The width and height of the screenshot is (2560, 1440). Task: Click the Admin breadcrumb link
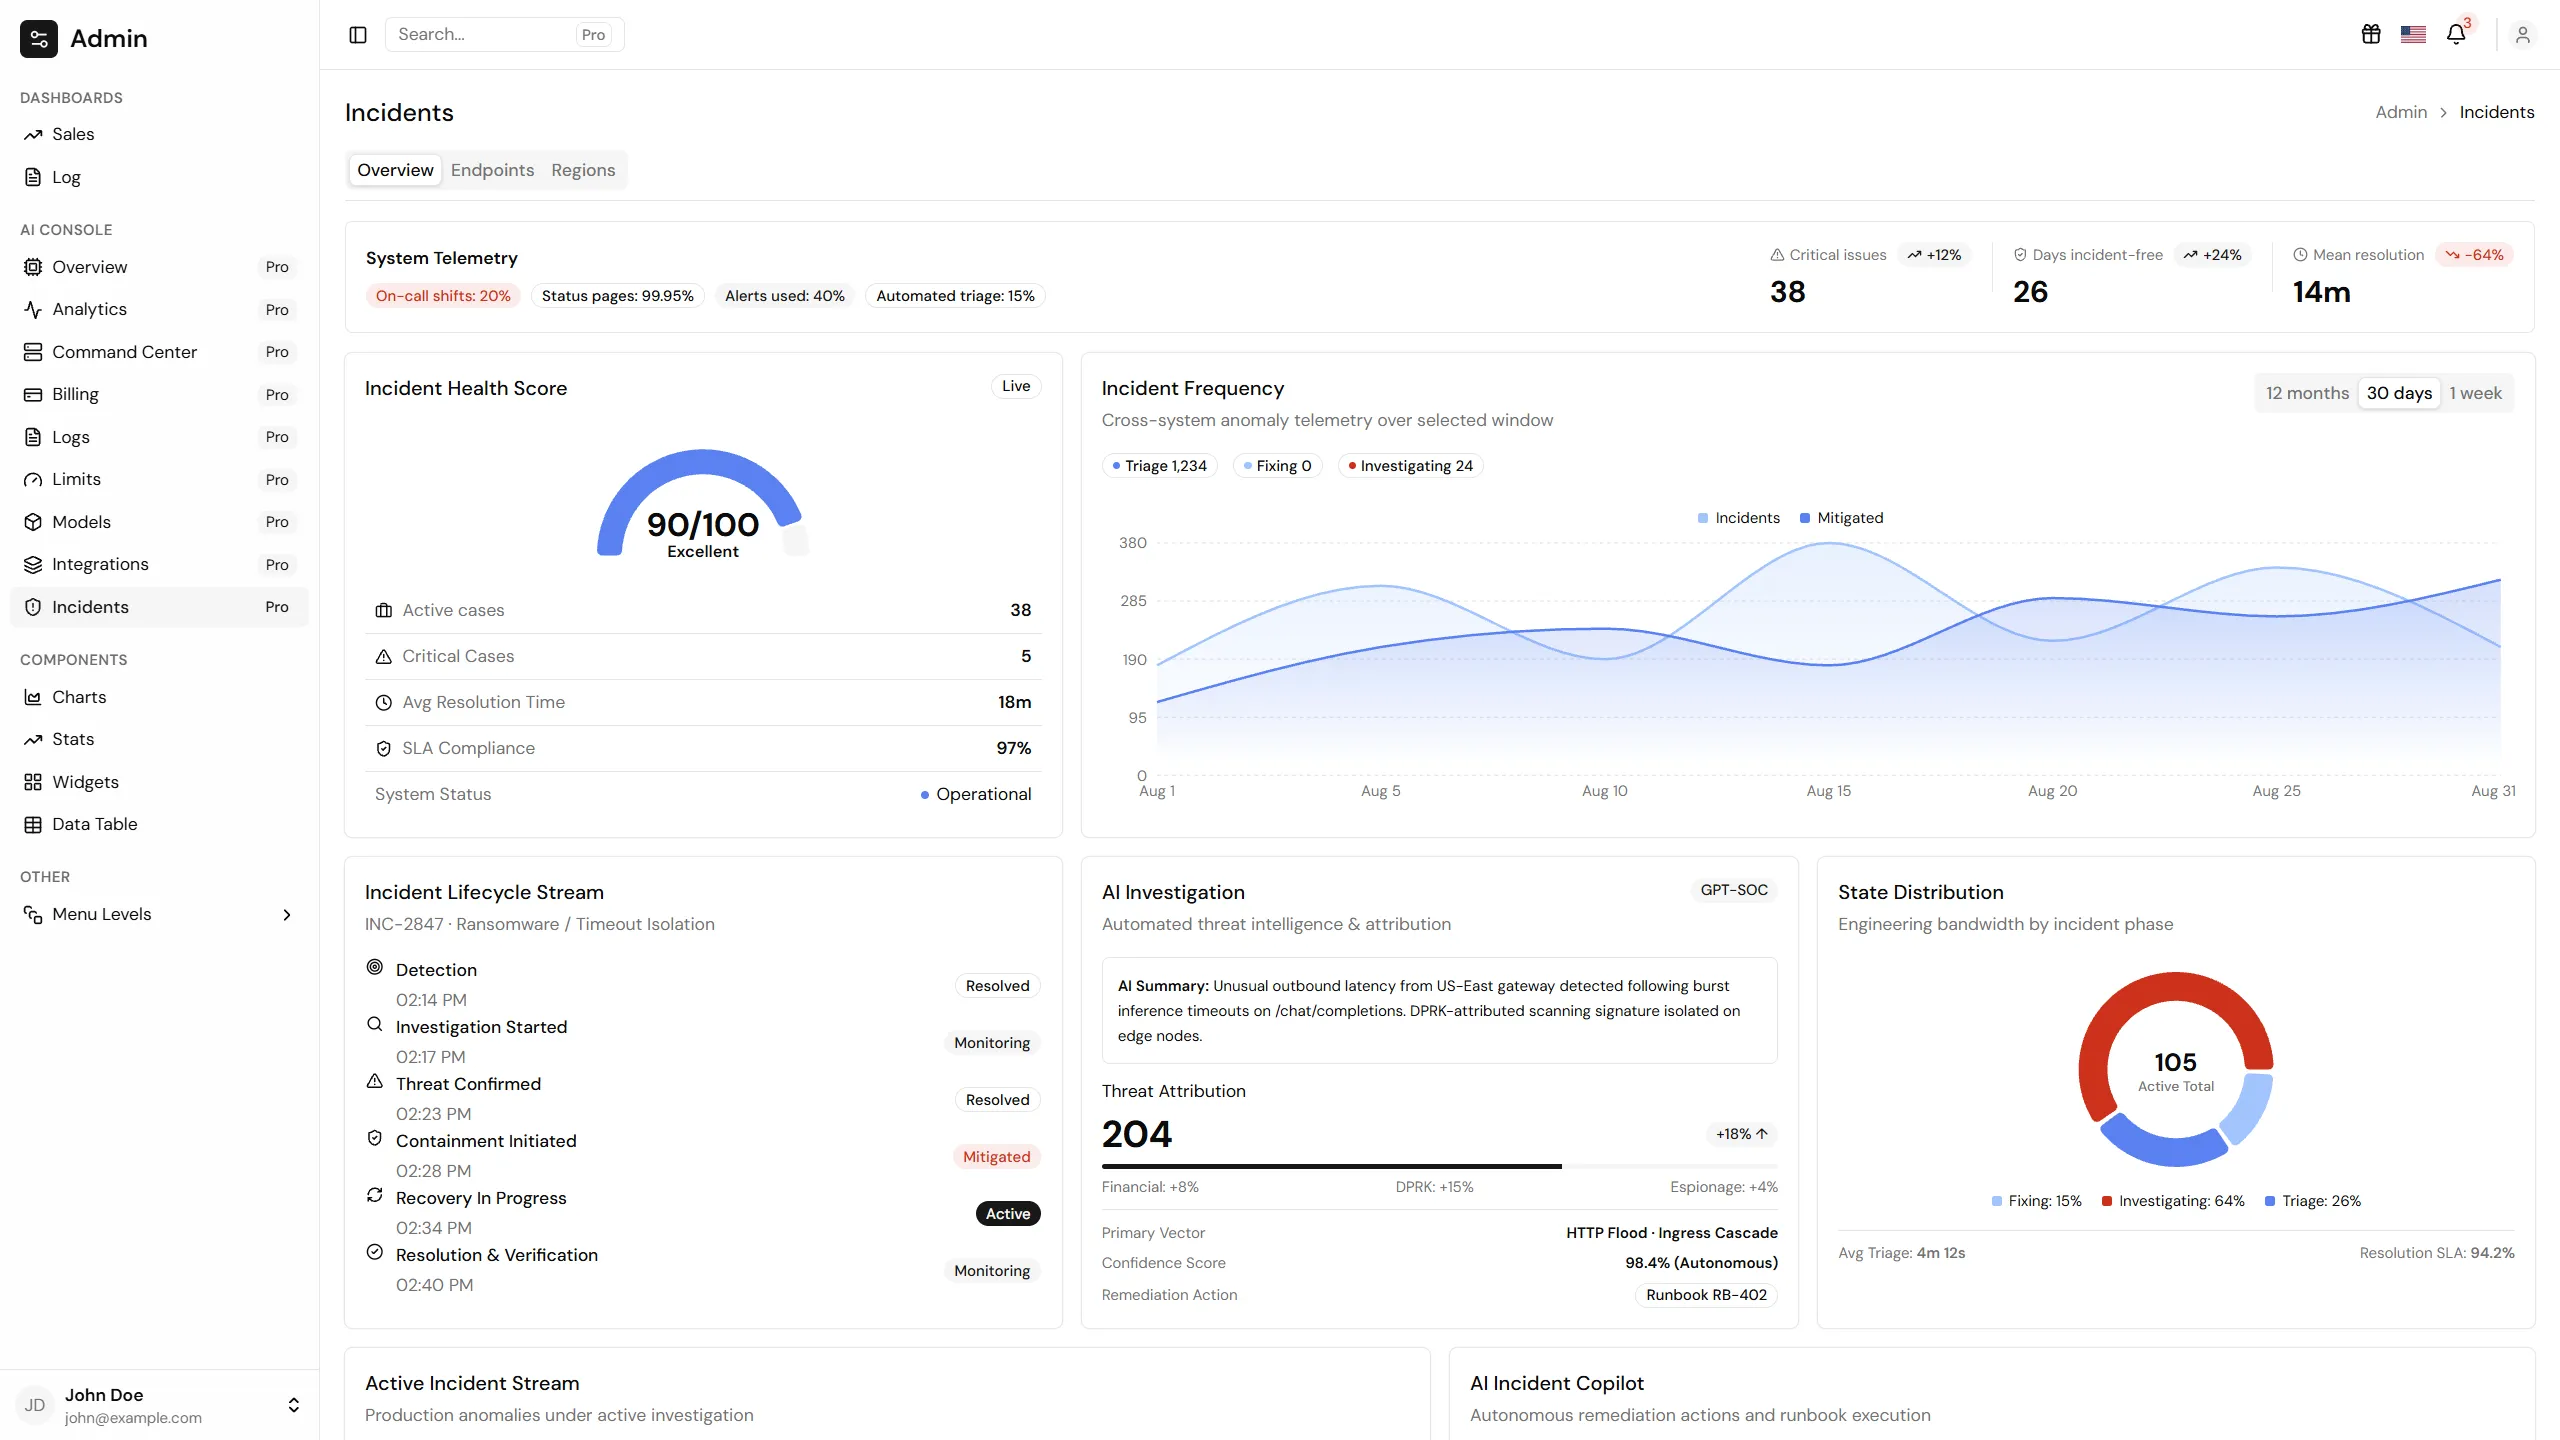click(x=2401, y=112)
